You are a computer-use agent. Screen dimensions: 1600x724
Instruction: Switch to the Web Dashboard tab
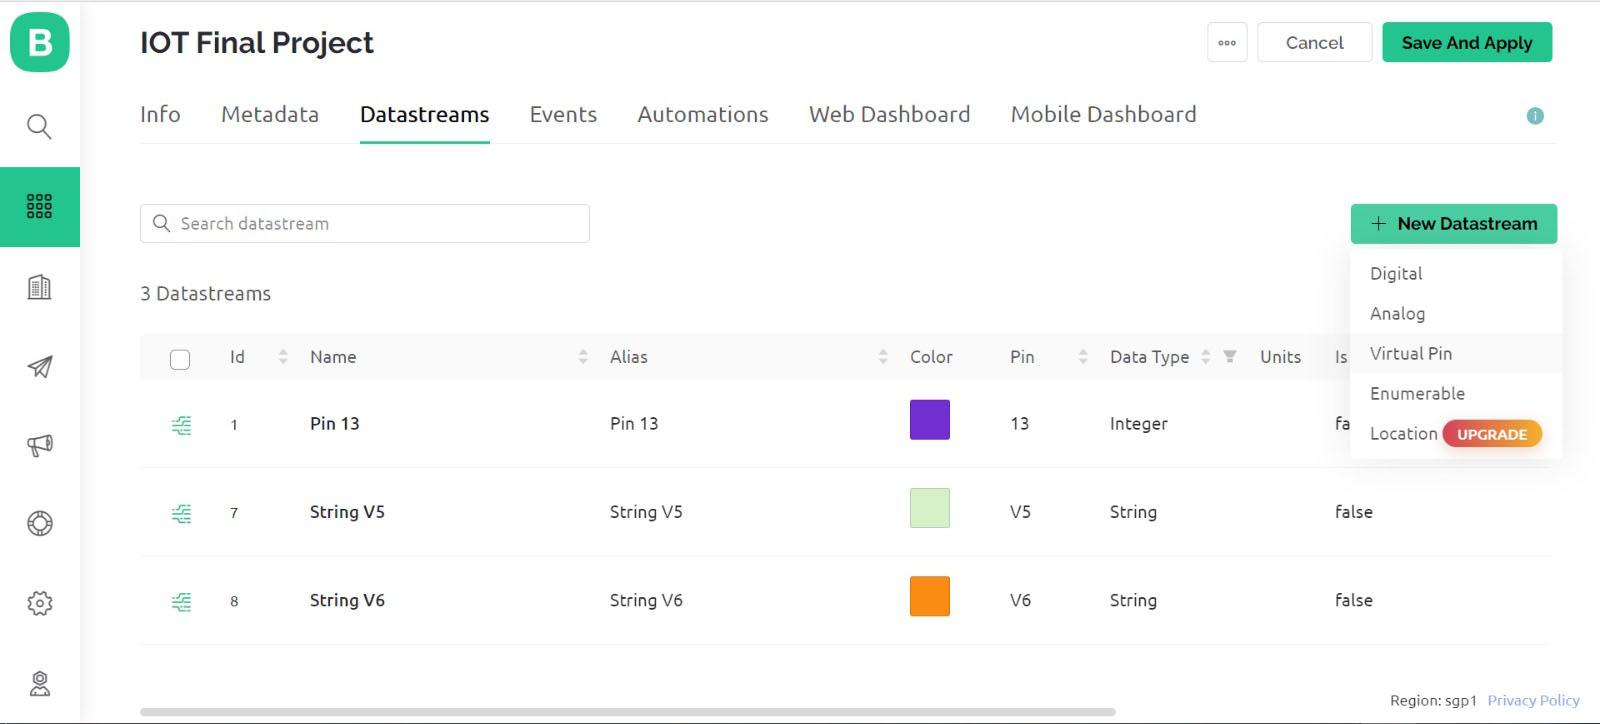point(889,115)
